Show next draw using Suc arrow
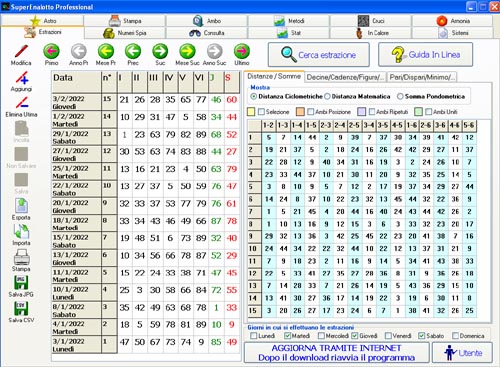Screen dimensions: 500x367 point(160,52)
